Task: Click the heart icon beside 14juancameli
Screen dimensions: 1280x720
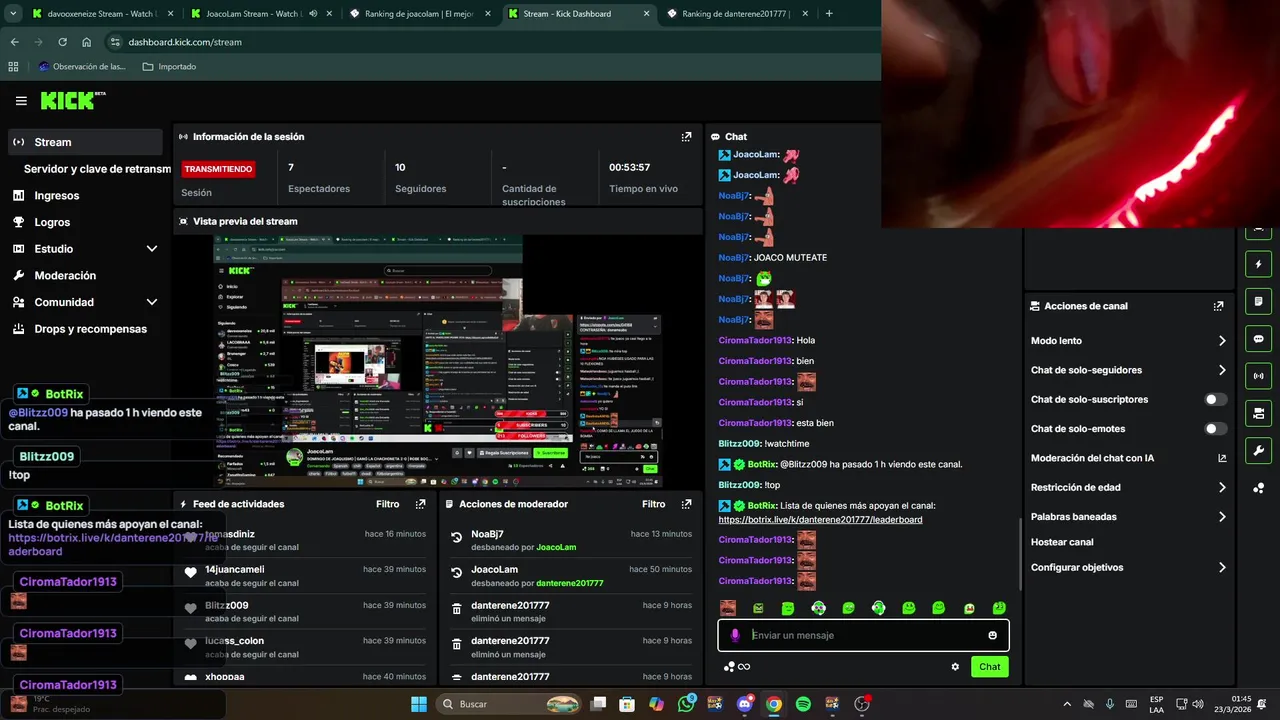Action: pyautogui.click(x=190, y=573)
